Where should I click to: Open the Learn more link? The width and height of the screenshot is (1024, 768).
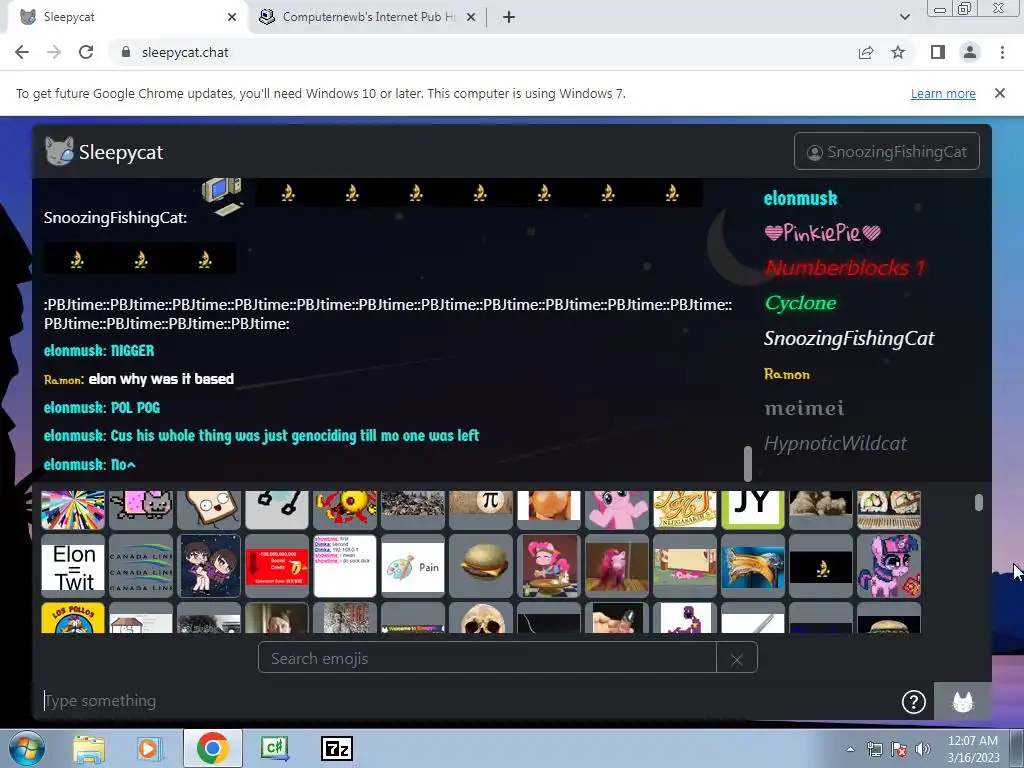[943, 93]
